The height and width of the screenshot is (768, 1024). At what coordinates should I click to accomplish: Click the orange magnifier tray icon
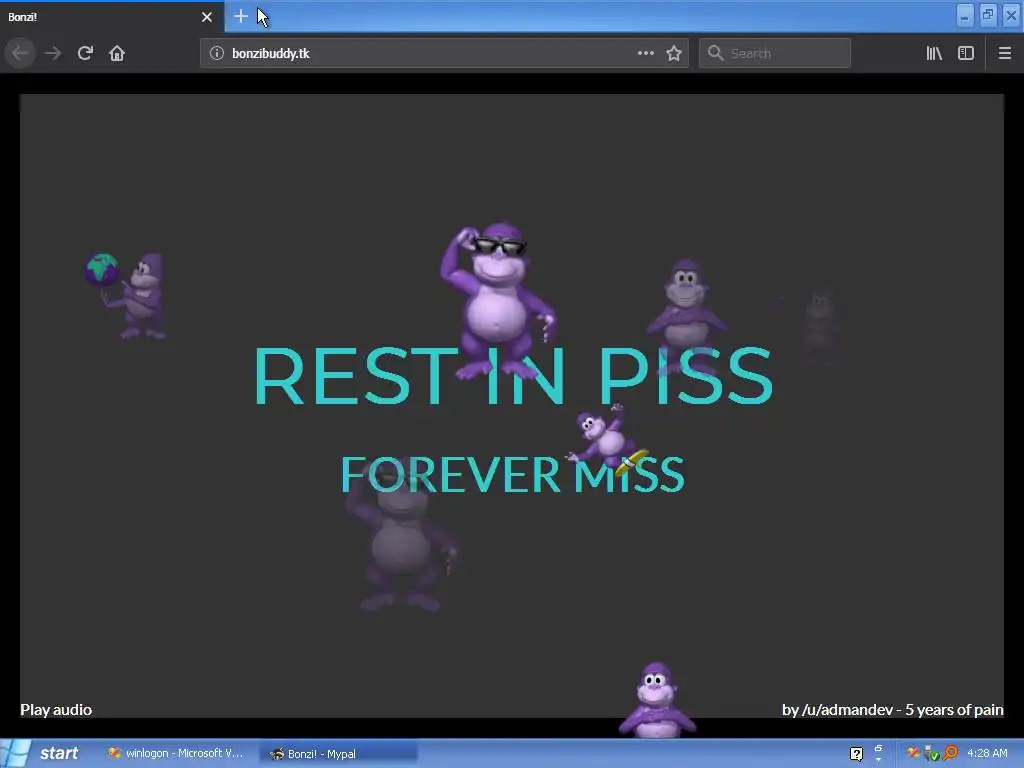(951, 753)
